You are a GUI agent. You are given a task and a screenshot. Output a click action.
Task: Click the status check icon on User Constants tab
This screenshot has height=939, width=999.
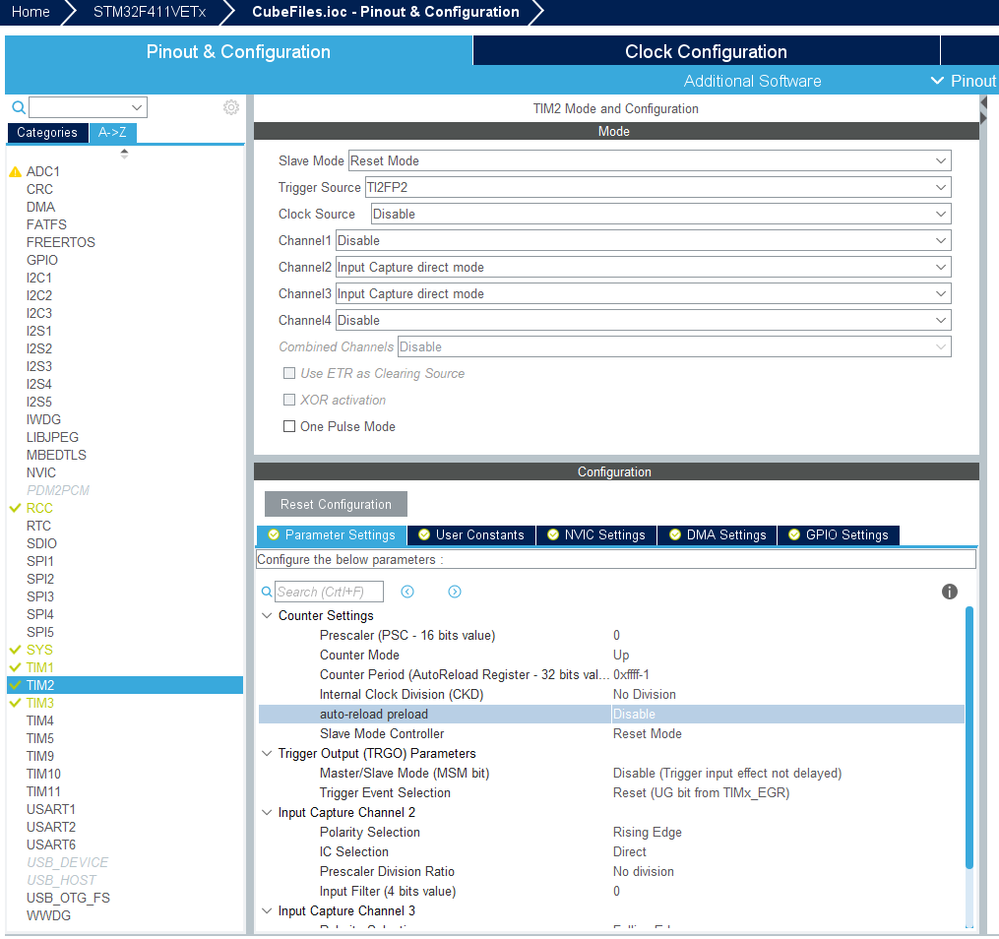point(424,534)
